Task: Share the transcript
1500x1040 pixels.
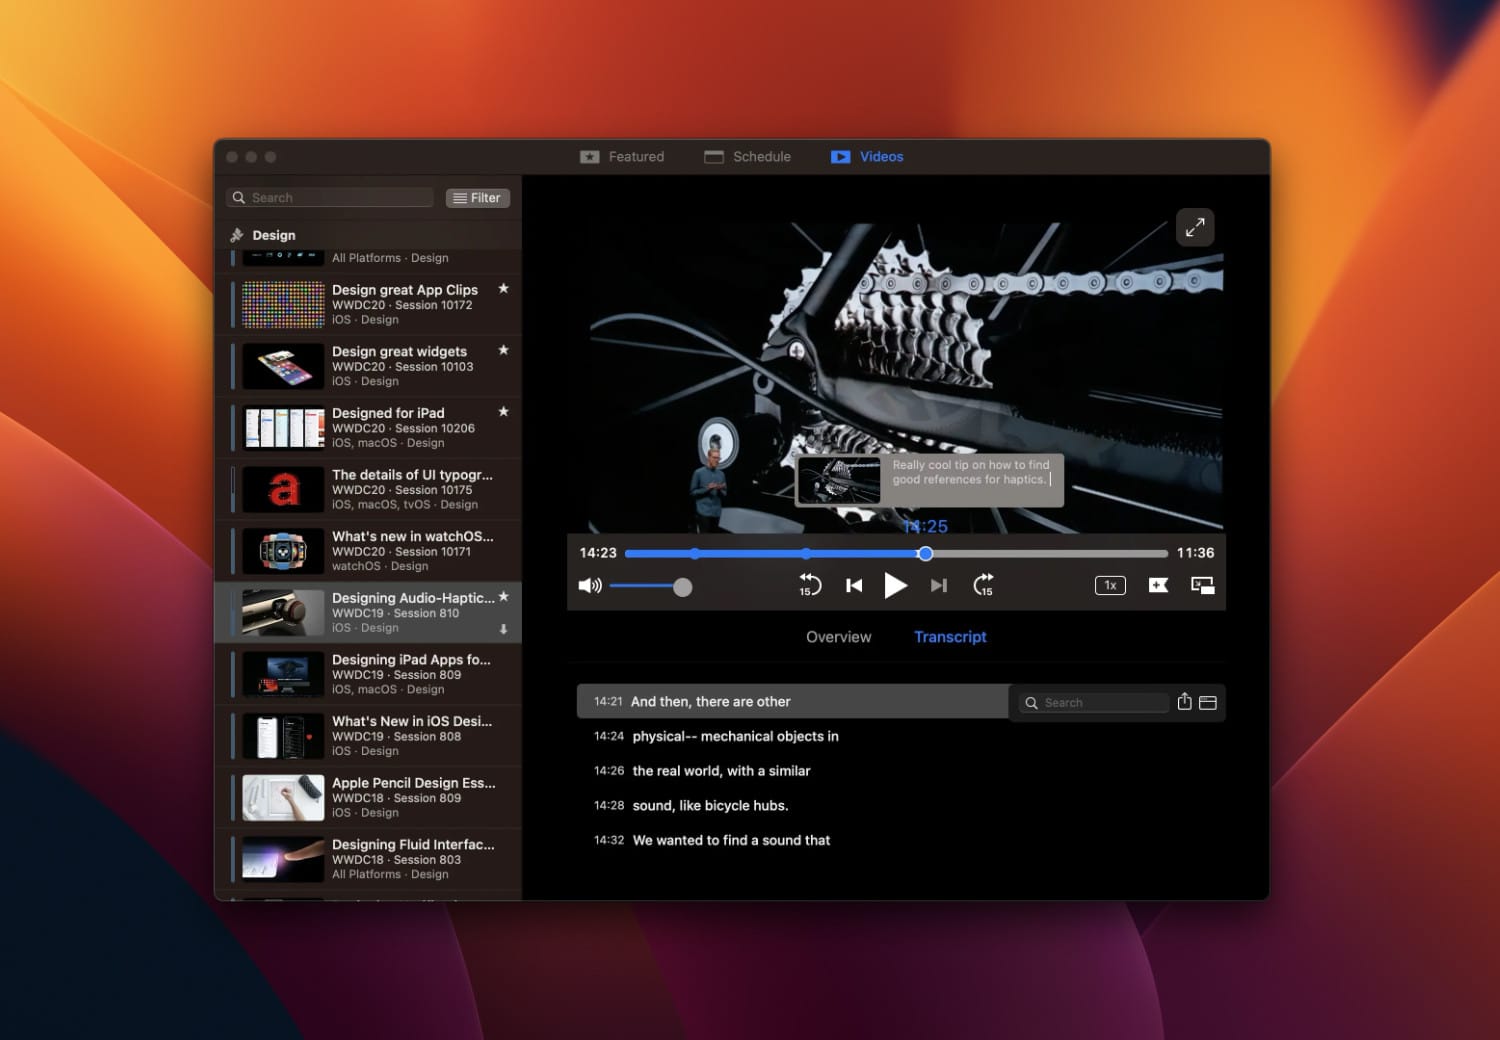Action: tap(1184, 702)
